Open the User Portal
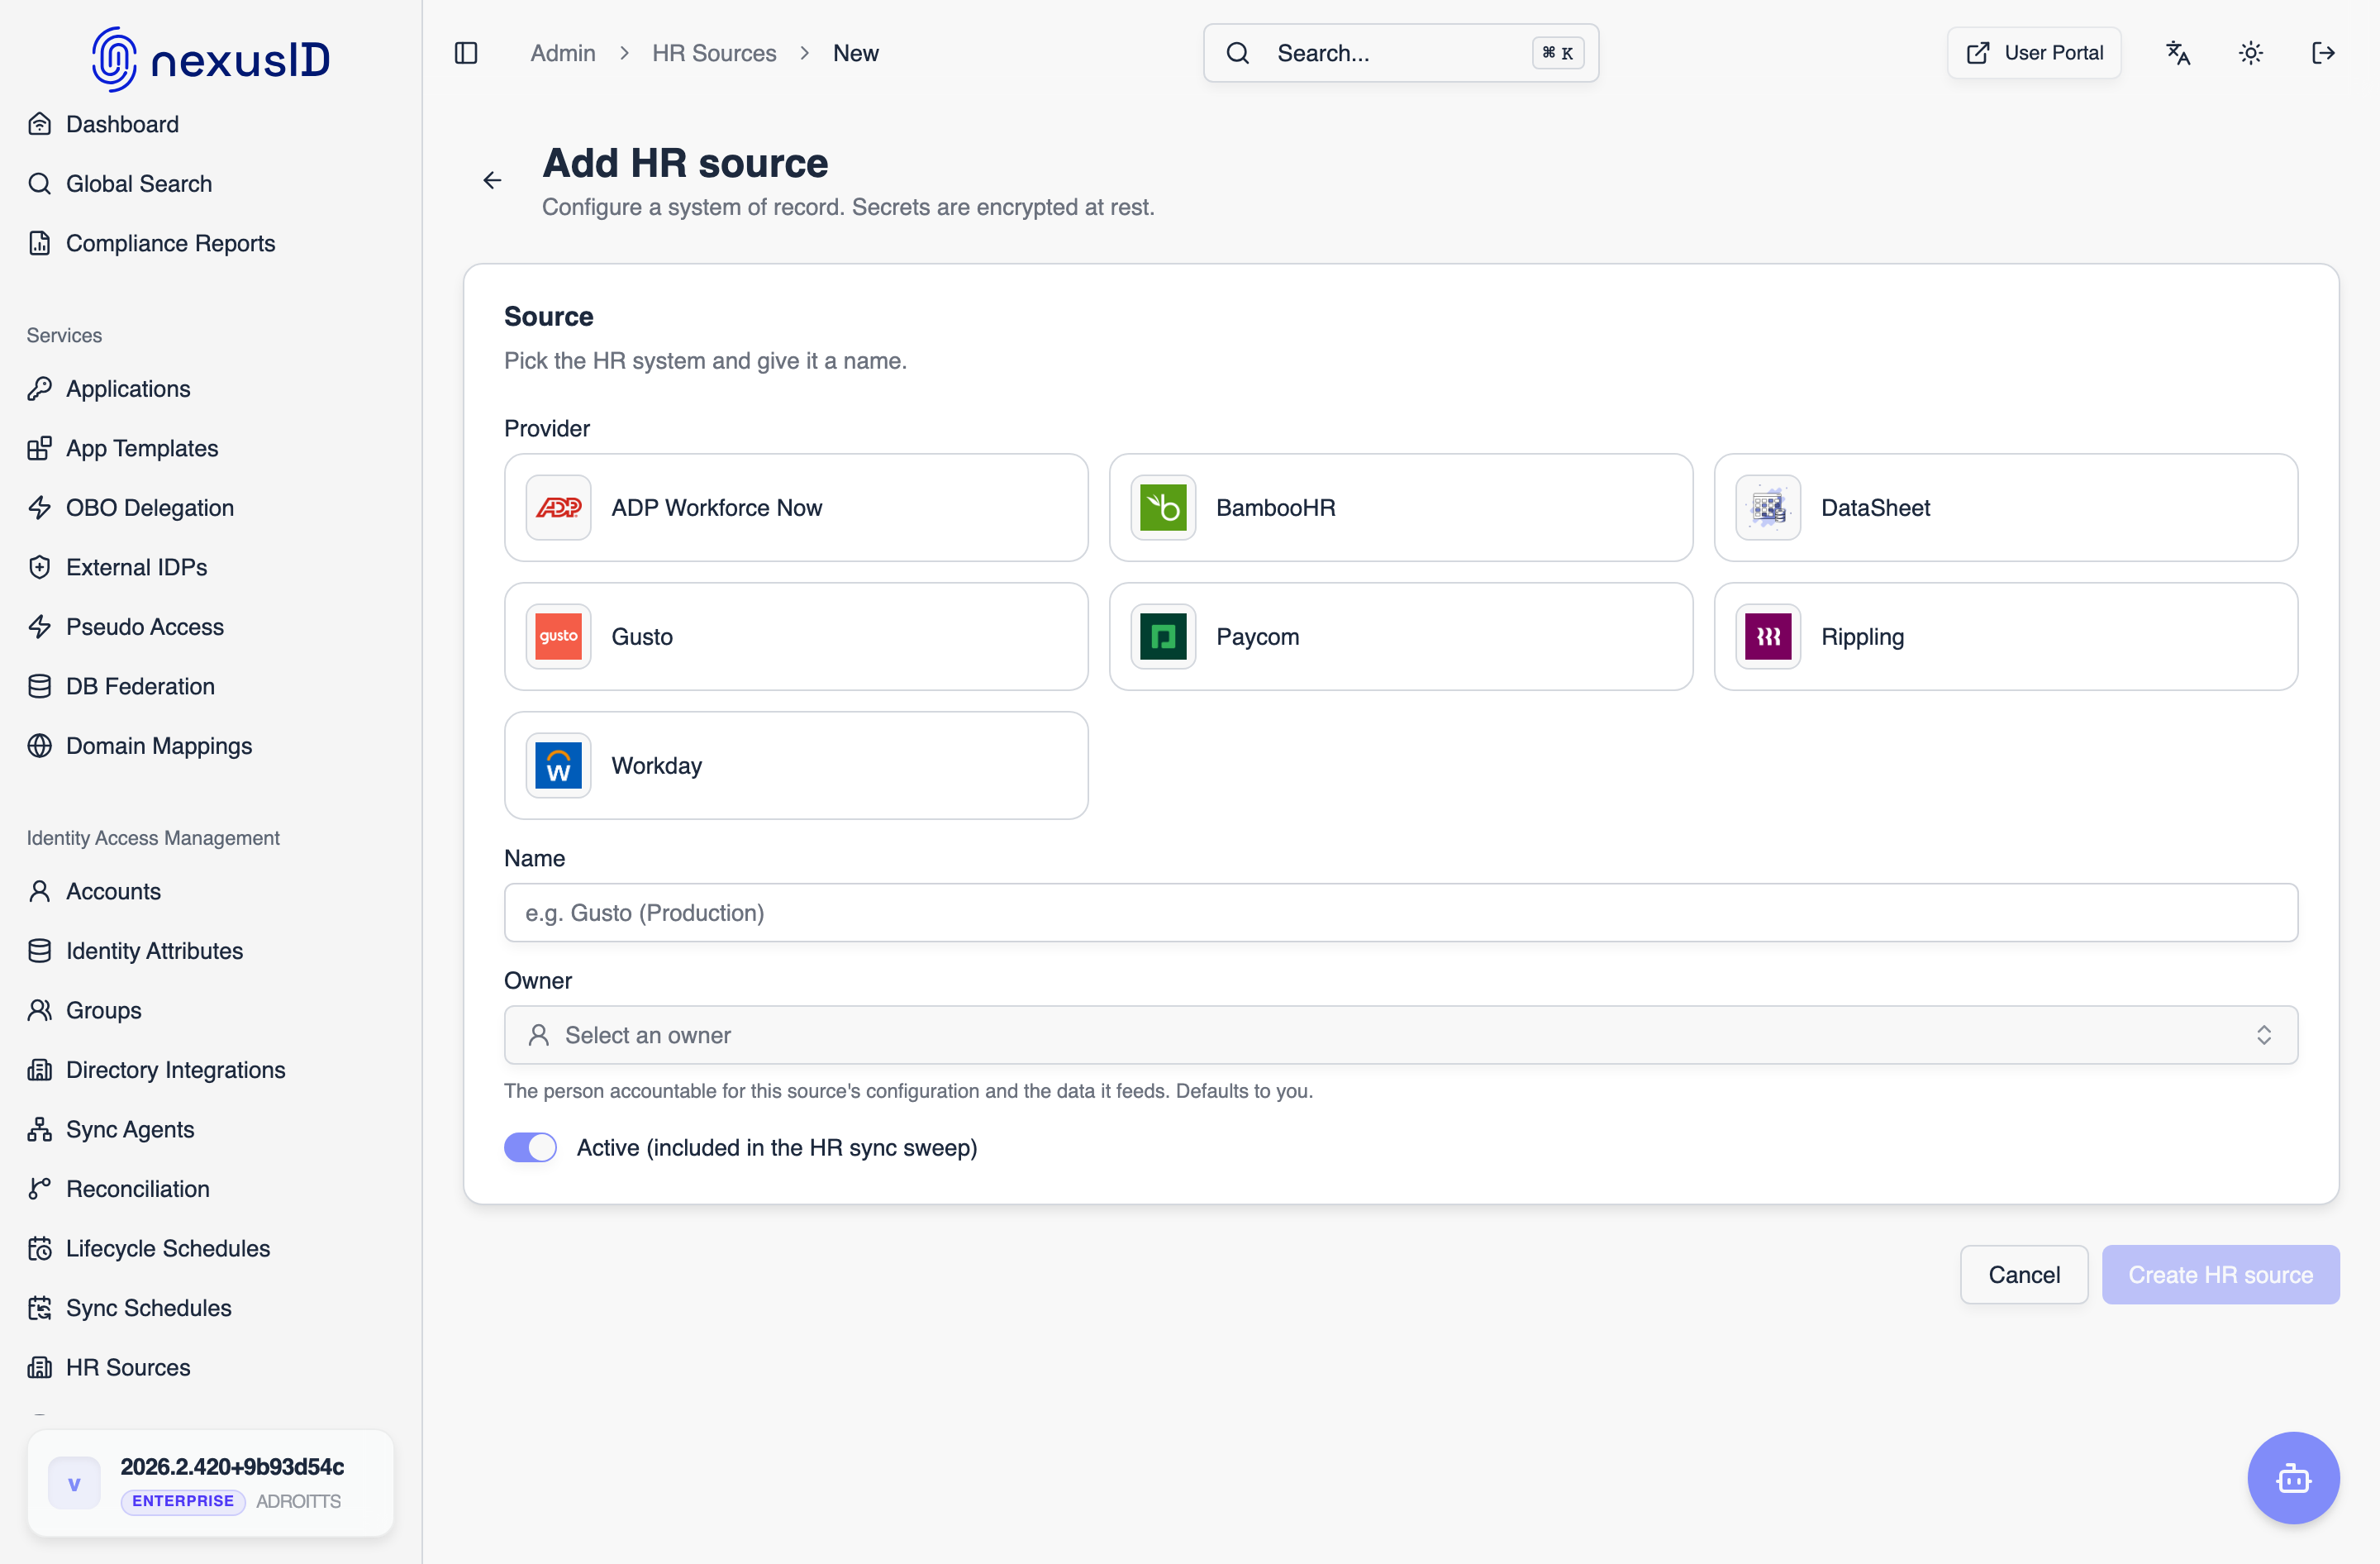Image resolution: width=2380 pixels, height=1564 pixels. click(x=2034, y=53)
